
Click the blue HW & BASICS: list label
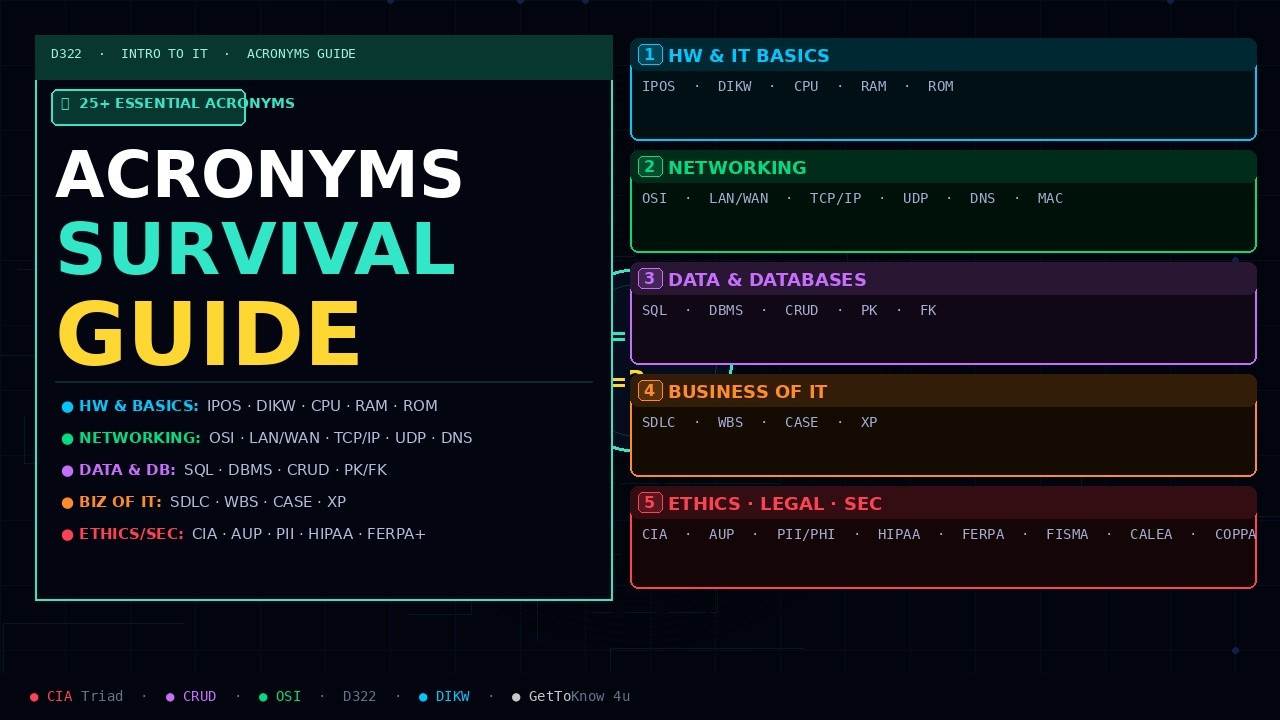[x=139, y=406]
